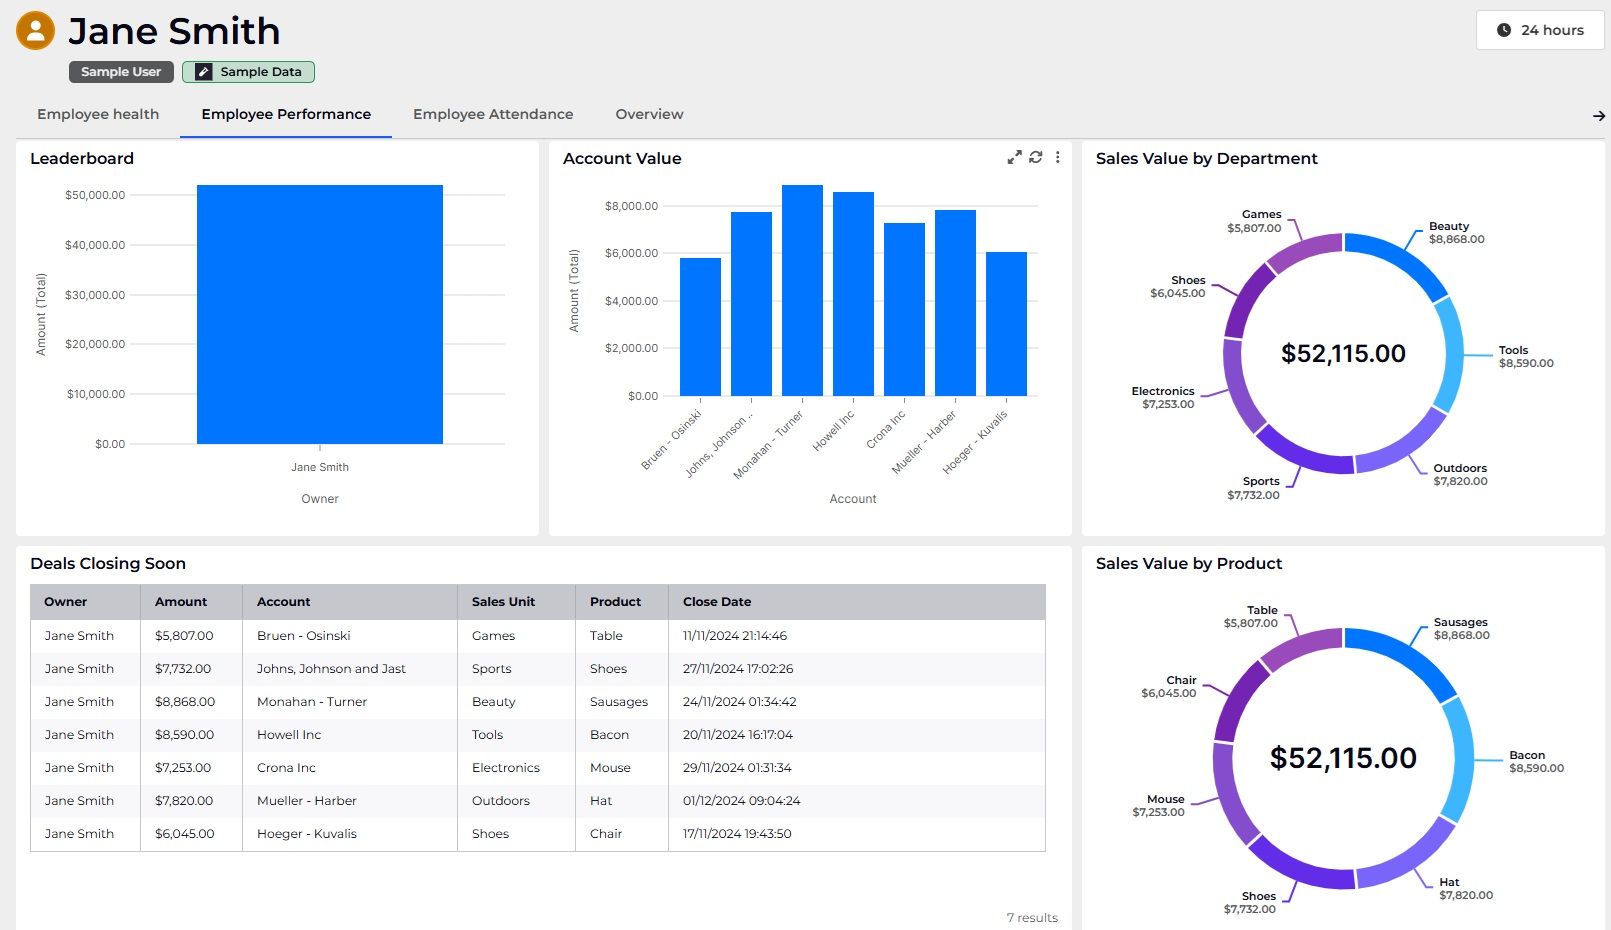Click the Sales Value by Product title
Viewport: 1611px width, 930px height.
1189,563
